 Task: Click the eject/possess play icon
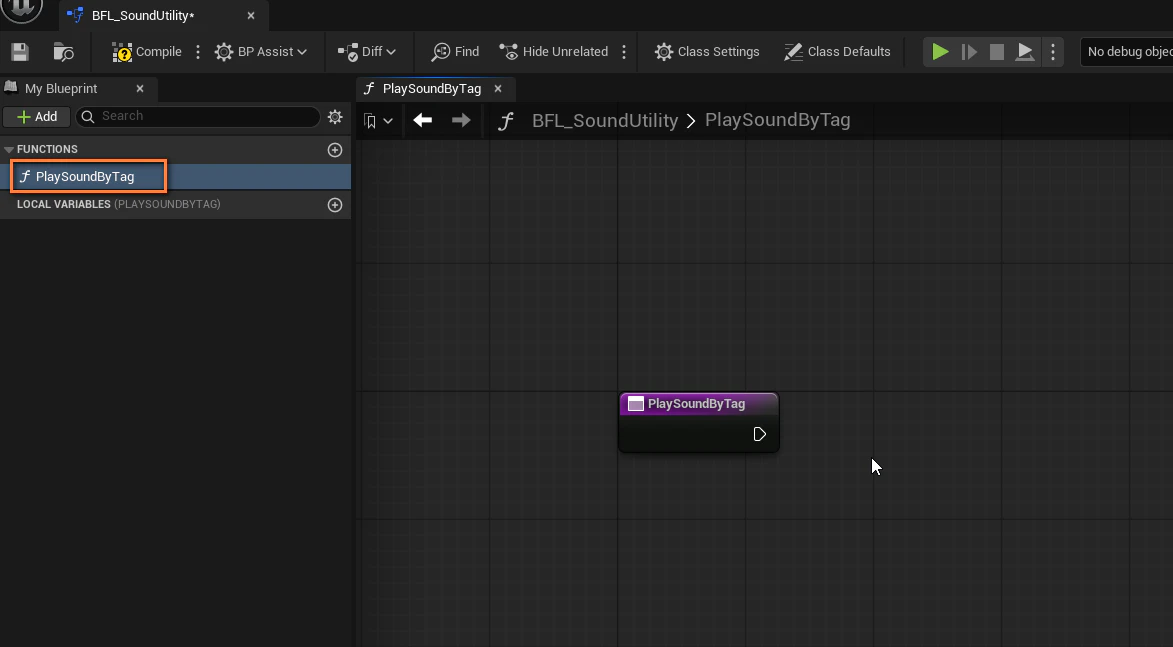1025,52
